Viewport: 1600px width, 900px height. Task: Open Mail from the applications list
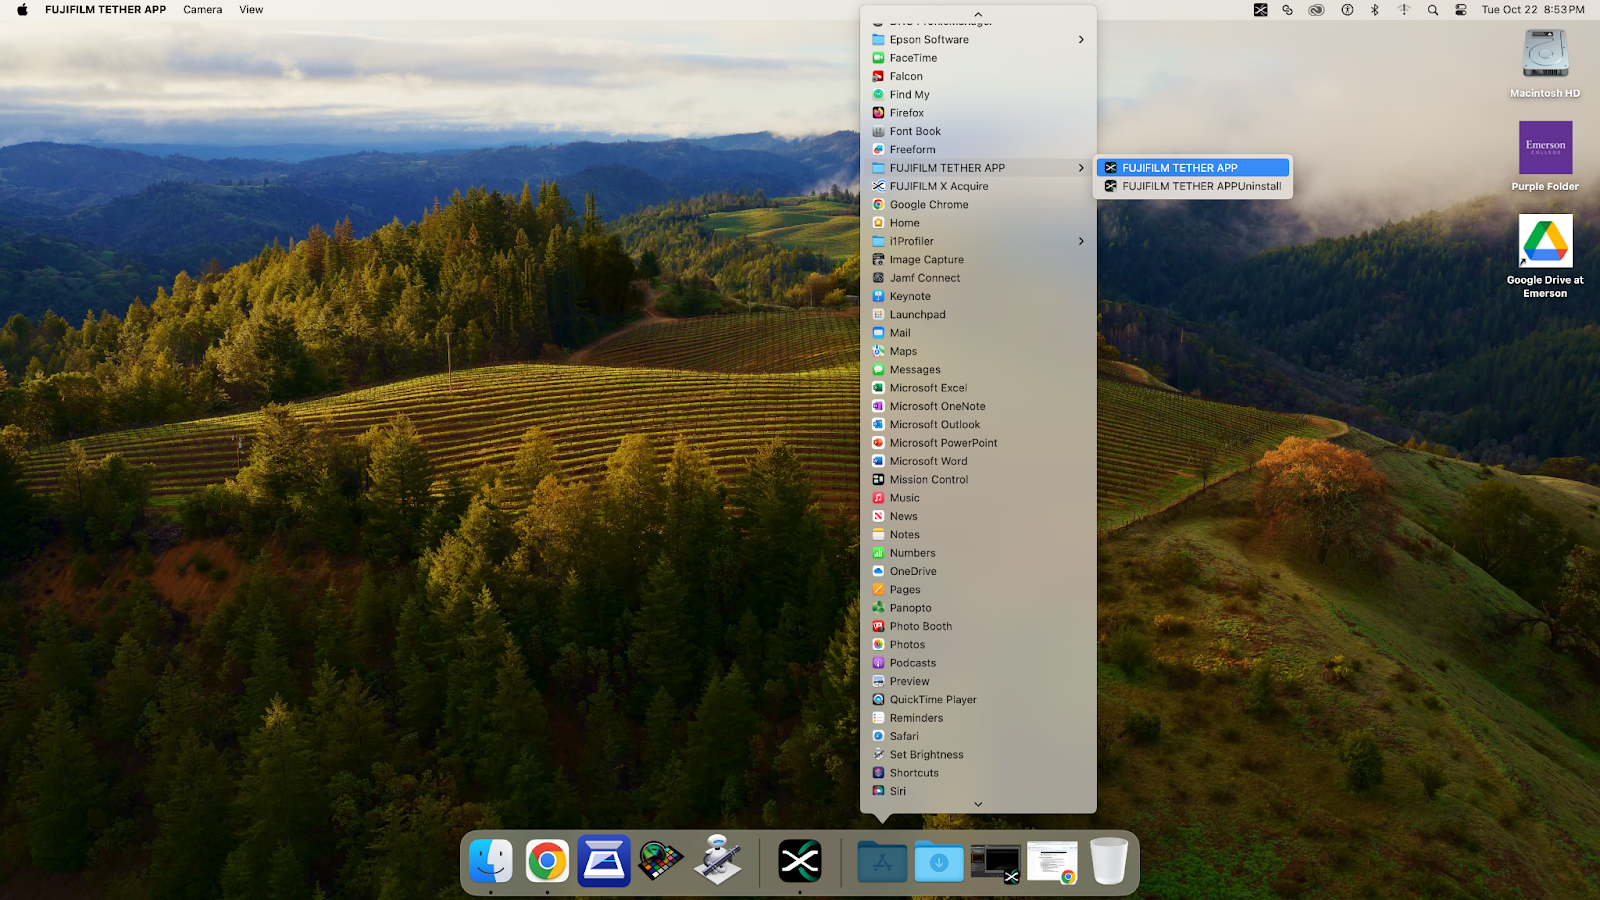tap(978, 333)
